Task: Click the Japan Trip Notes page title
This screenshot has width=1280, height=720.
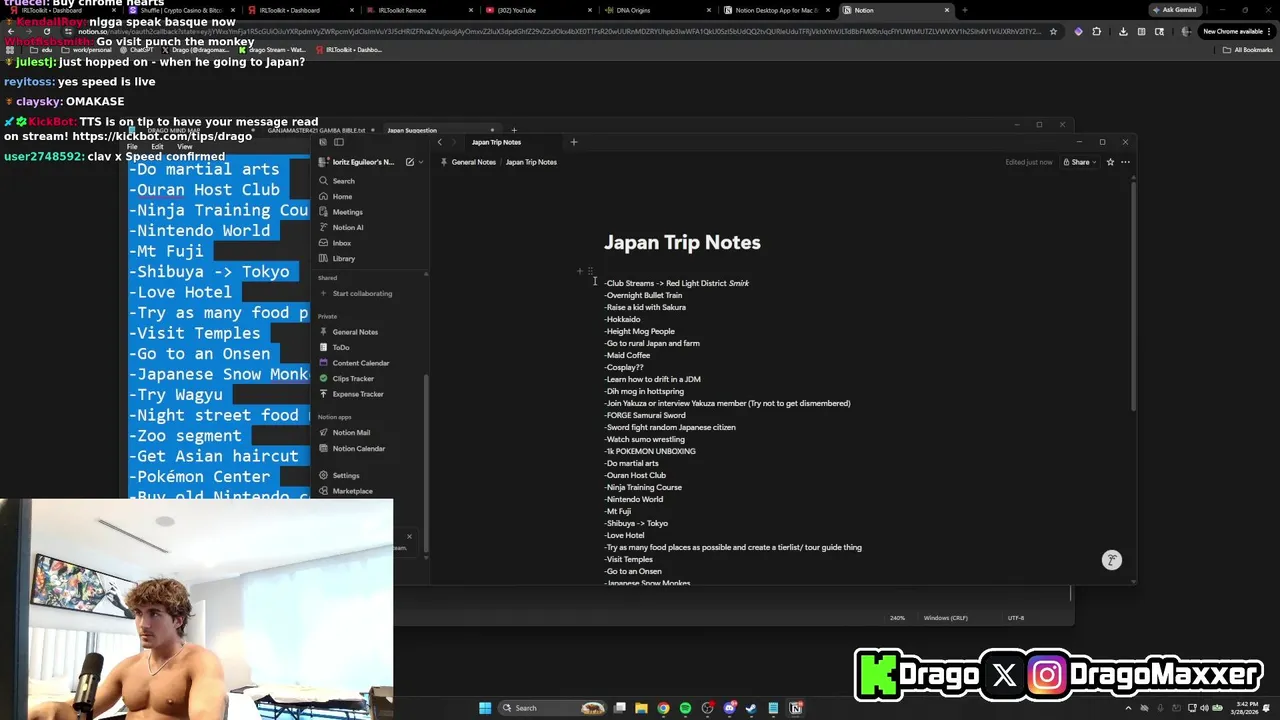Action: tap(682, 243)
